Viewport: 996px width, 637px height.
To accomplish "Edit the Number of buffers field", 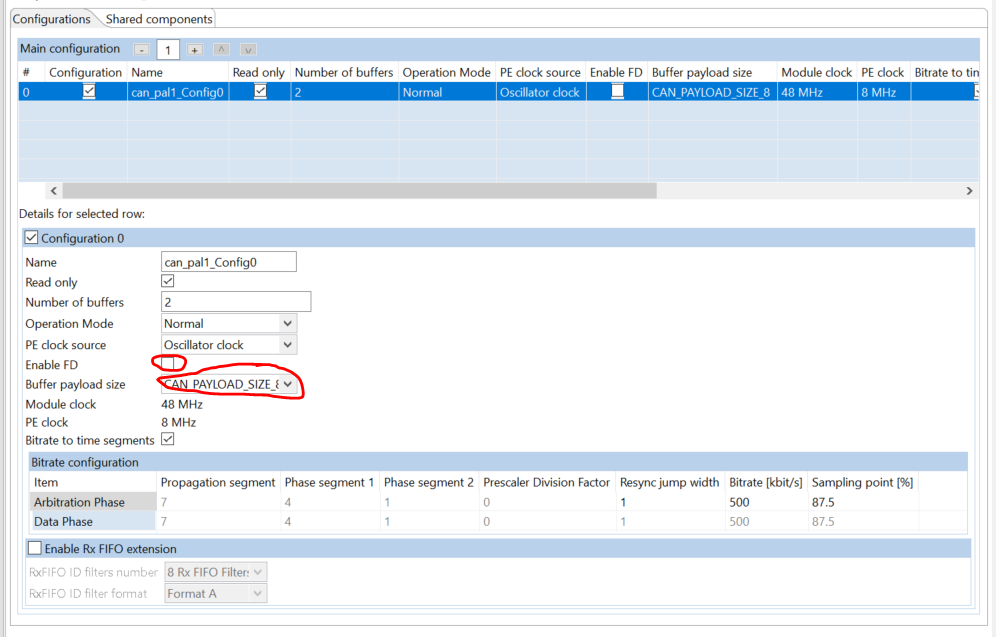I will (x=235, y=301).
